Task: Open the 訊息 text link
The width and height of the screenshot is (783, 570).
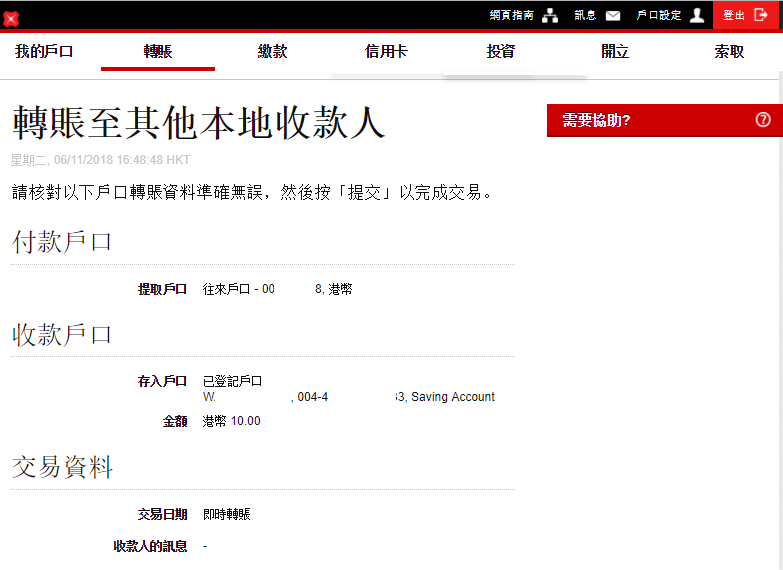Action: point(585,15)
